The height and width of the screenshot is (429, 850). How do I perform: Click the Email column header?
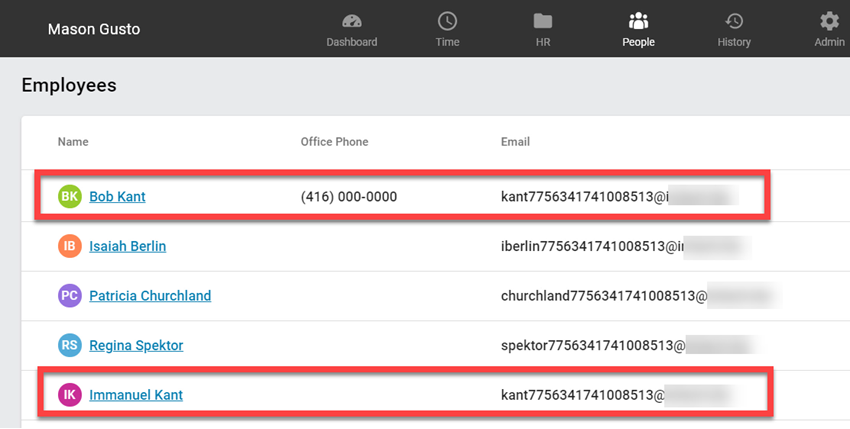(x=515, y=142)
